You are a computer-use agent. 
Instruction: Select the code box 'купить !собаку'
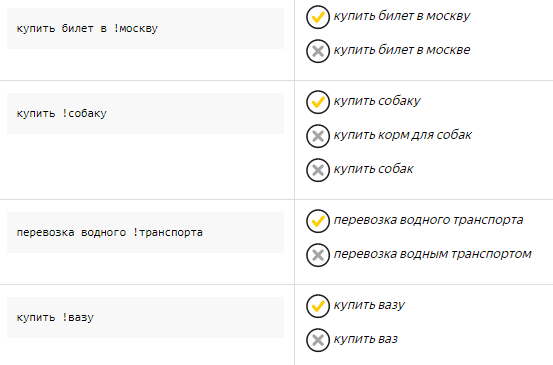pyautogui.click(x=145, y=114)
